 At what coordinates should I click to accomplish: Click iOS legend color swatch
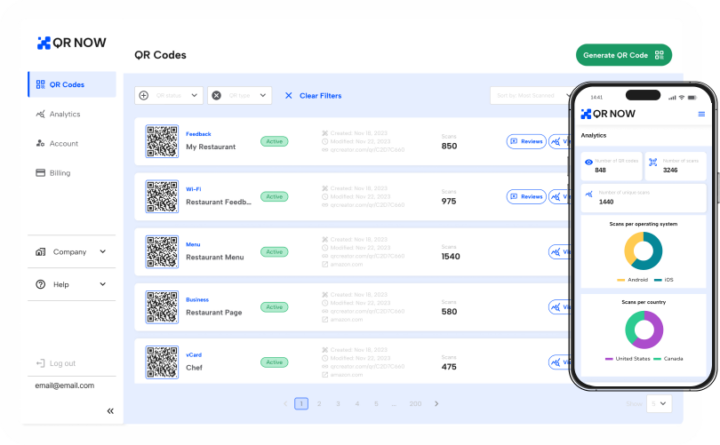coord(658,280)
